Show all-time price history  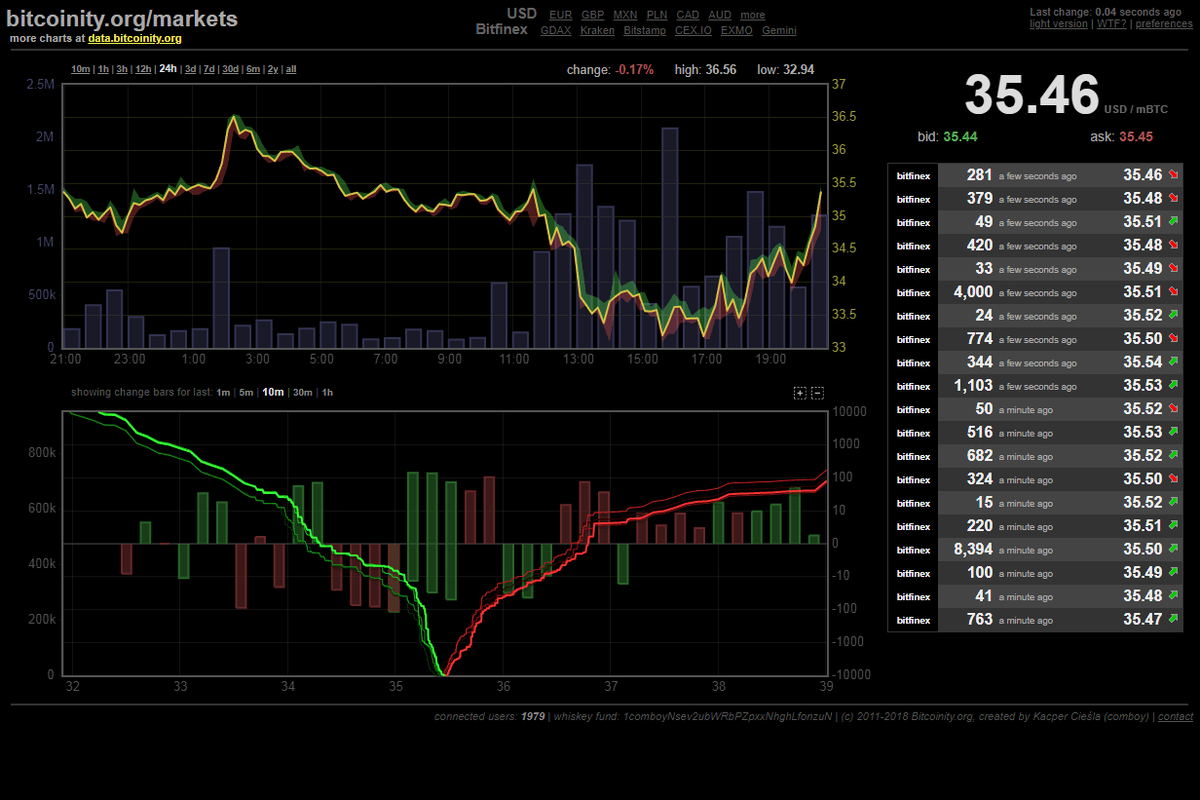291,69
